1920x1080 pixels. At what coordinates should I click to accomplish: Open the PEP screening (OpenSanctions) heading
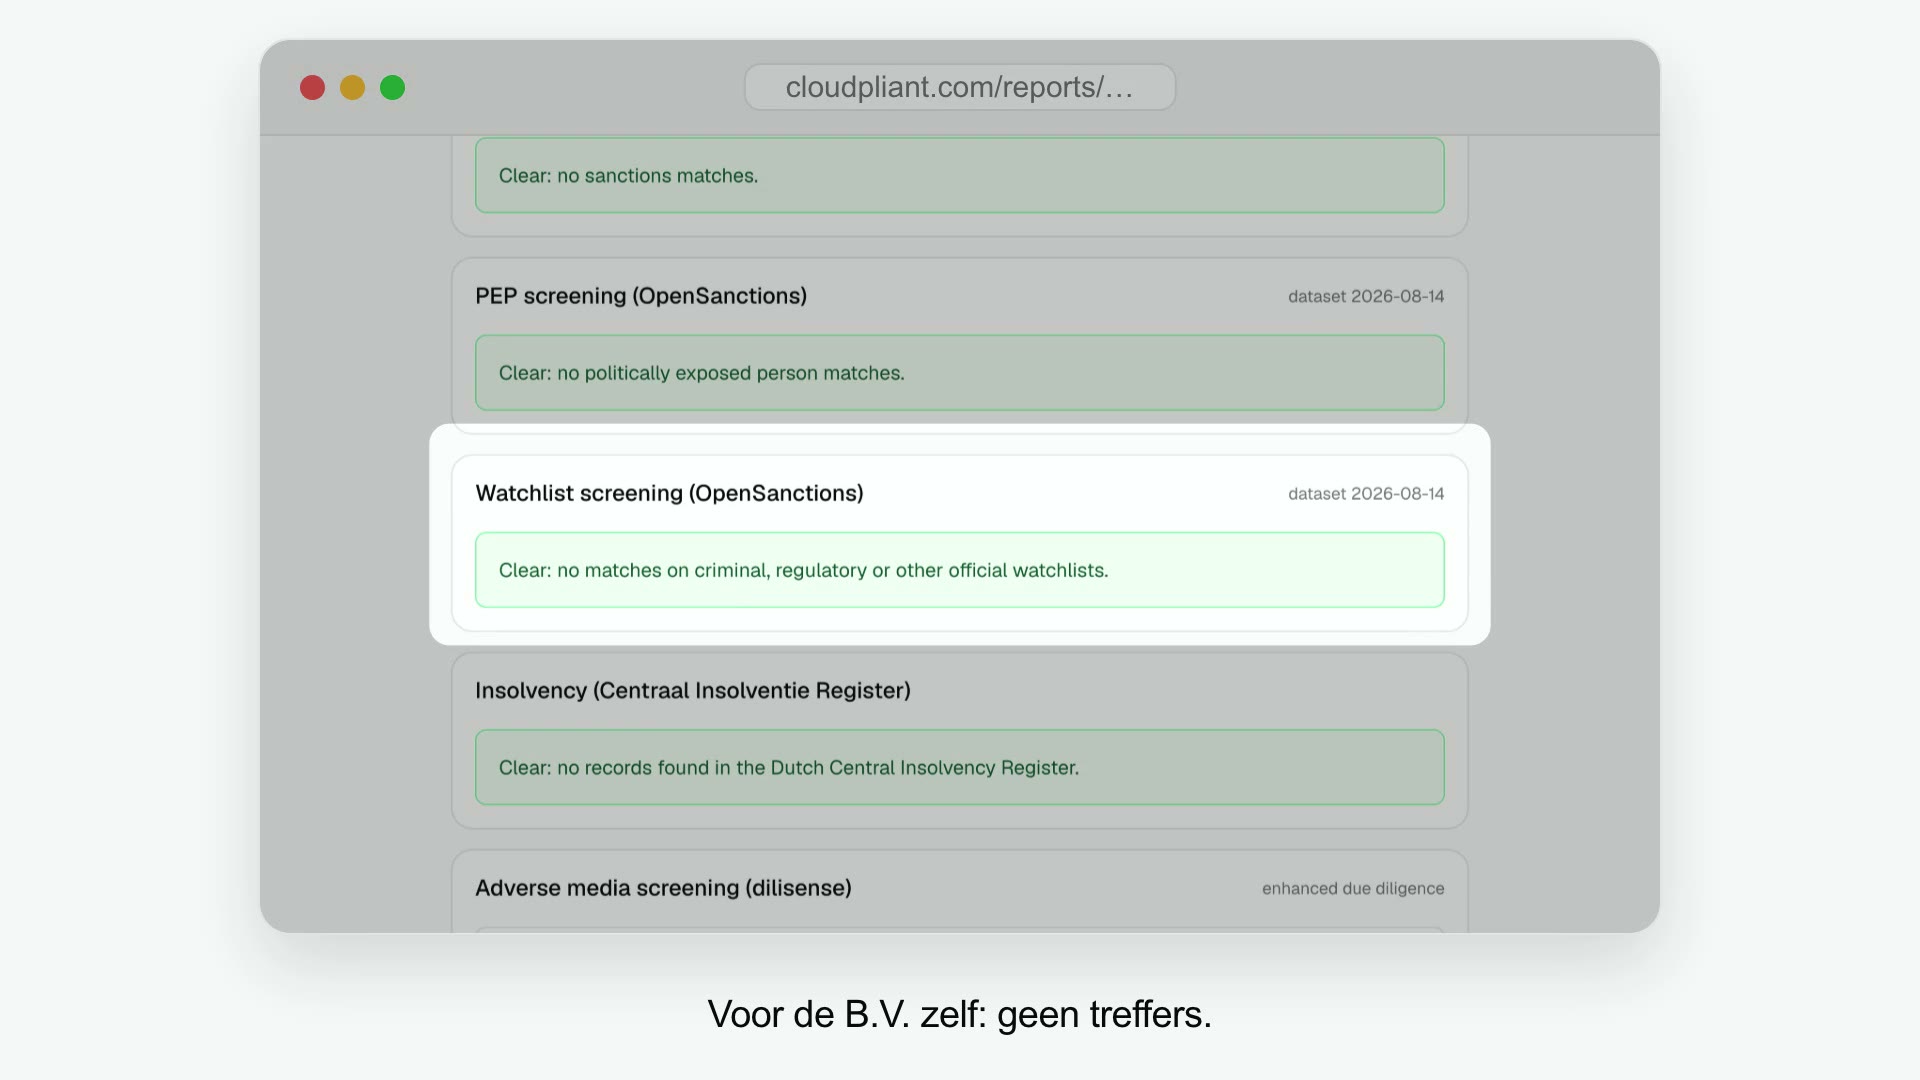pos(641,296)
